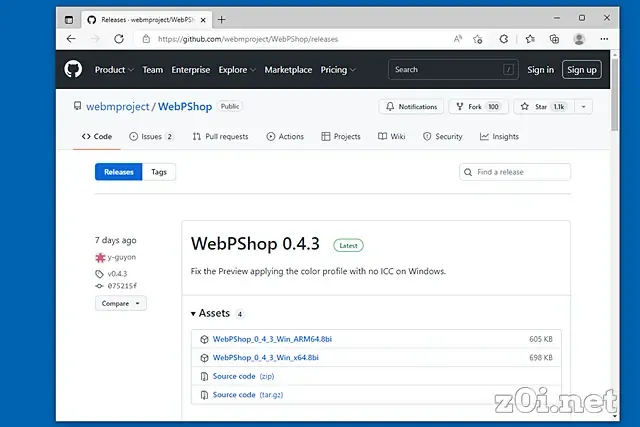Open the browser extensions icon
The image size is (640, 427).
pos(504,39)
